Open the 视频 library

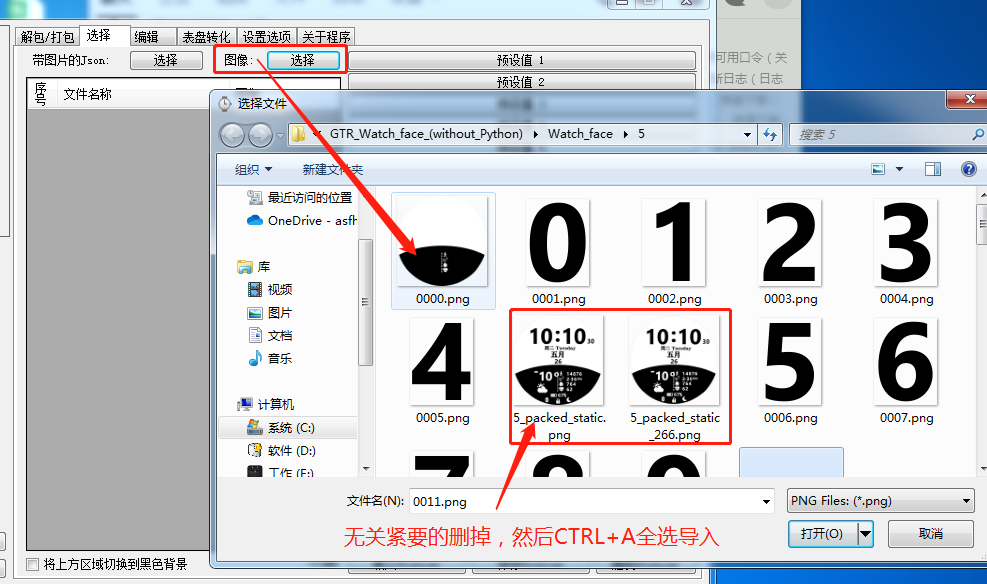(x=270, y=289)
